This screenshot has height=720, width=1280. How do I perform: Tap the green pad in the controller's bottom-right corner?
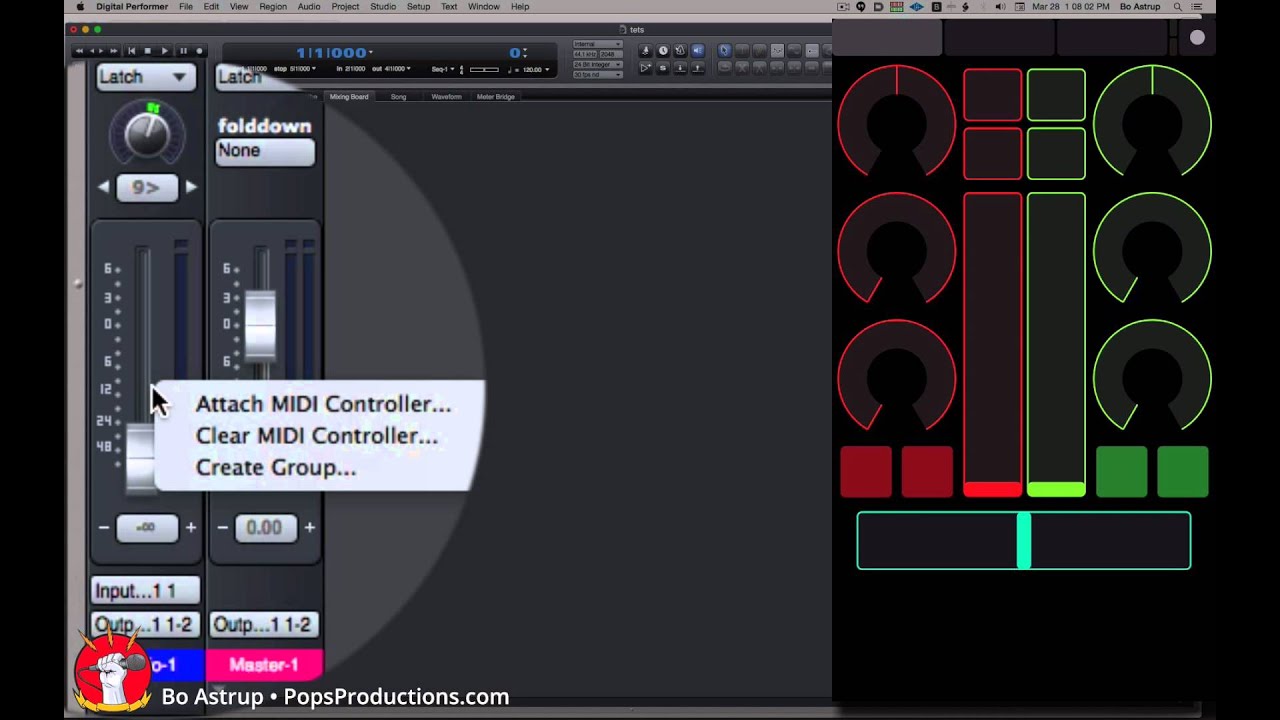1183,472
